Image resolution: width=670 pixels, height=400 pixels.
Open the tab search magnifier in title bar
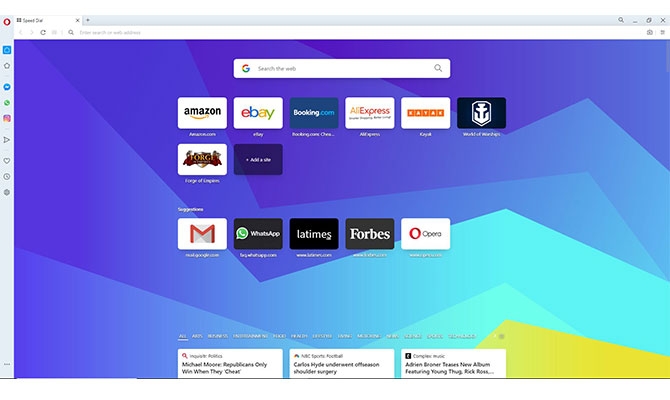621,20
